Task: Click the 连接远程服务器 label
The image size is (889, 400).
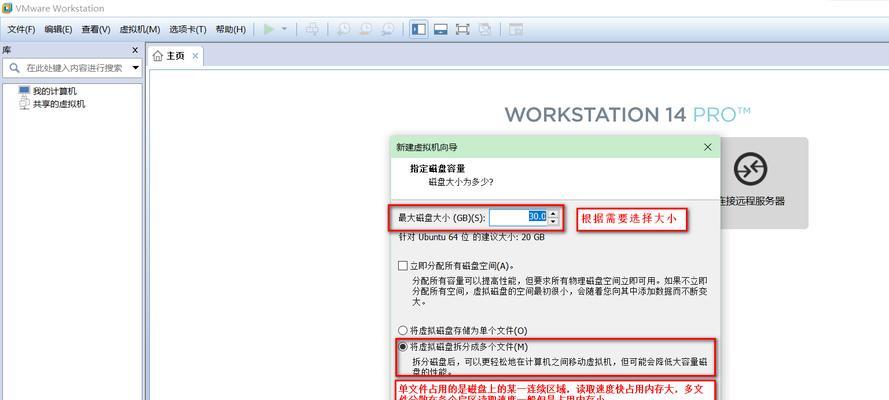Action: pos(752,201)
